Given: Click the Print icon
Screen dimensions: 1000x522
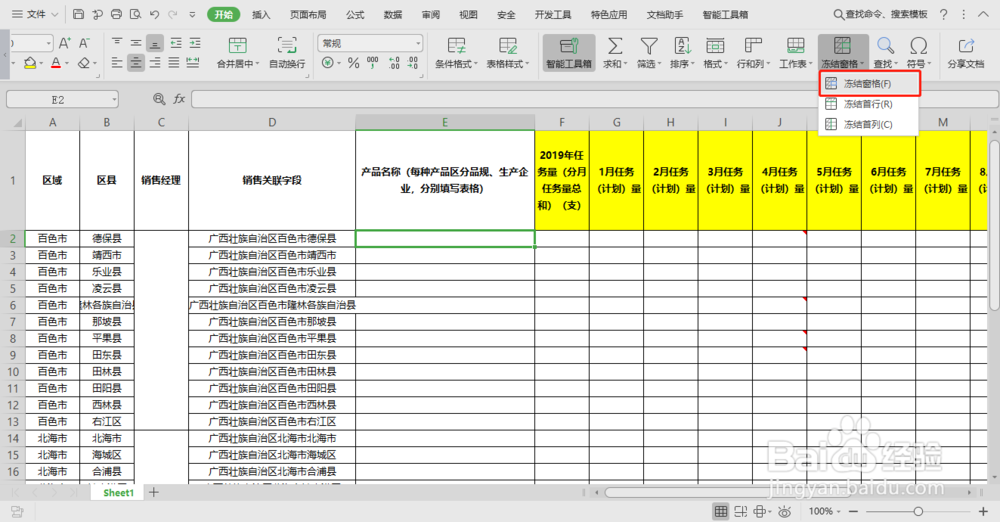Looking at the screenshot, I should pyautogui.click(x=116, y=14).
